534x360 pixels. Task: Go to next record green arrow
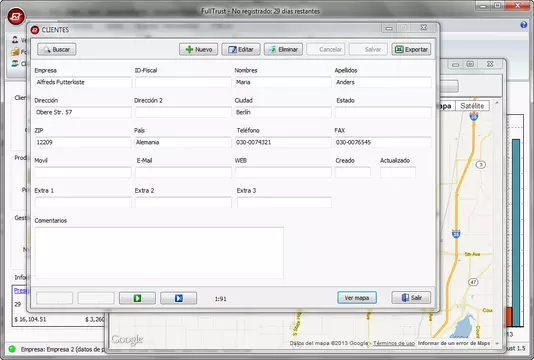click(137, 298)
